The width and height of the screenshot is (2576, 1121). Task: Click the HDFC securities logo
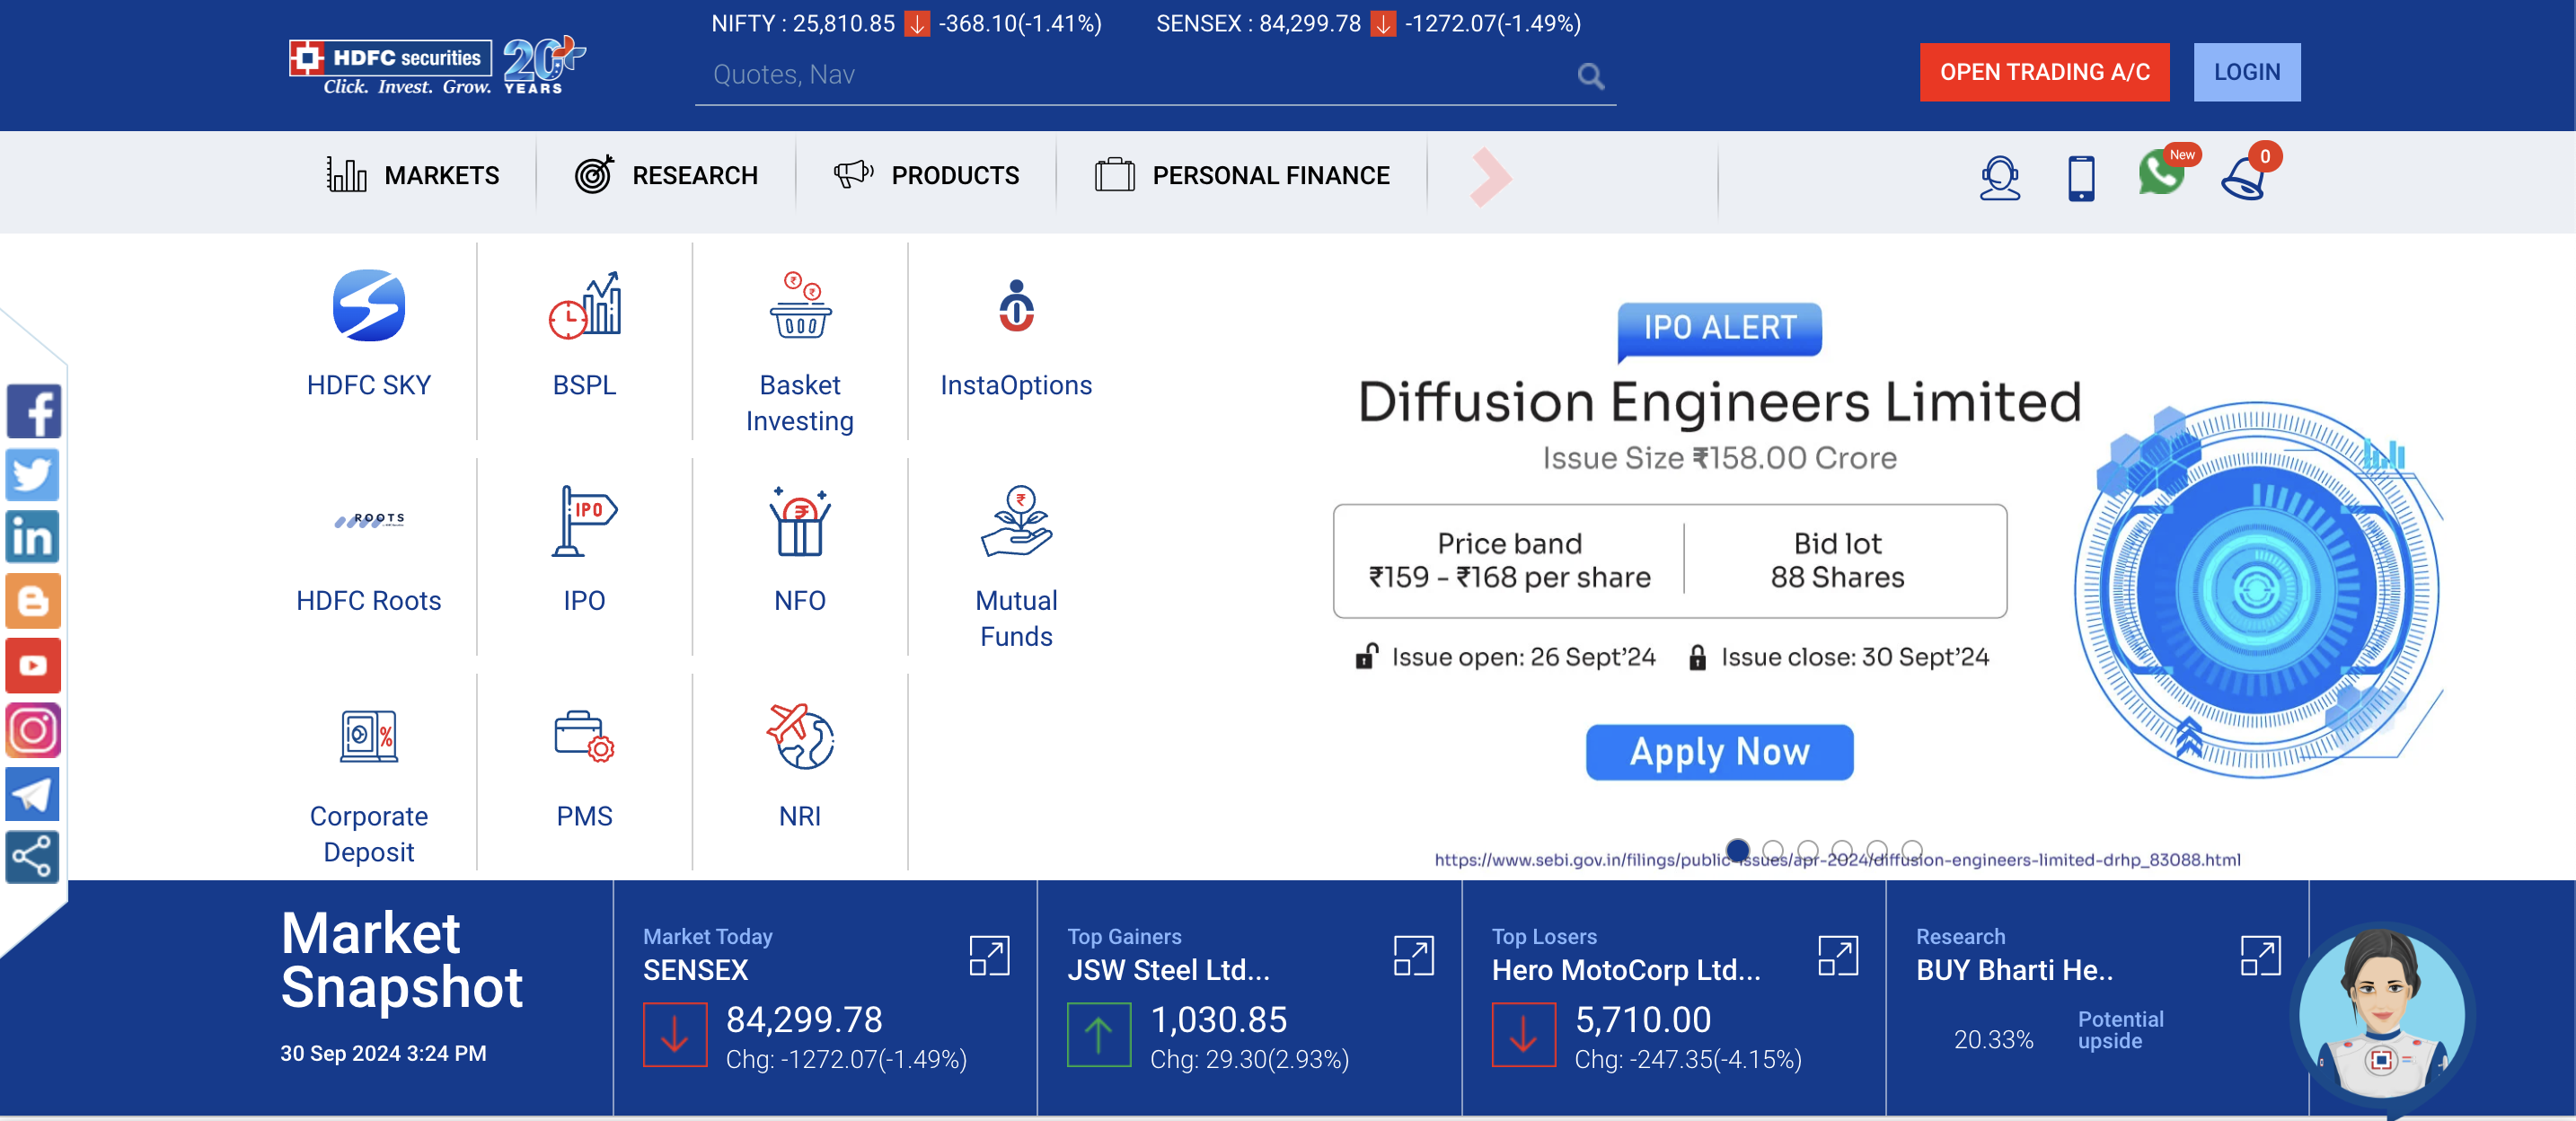point(392,67)
